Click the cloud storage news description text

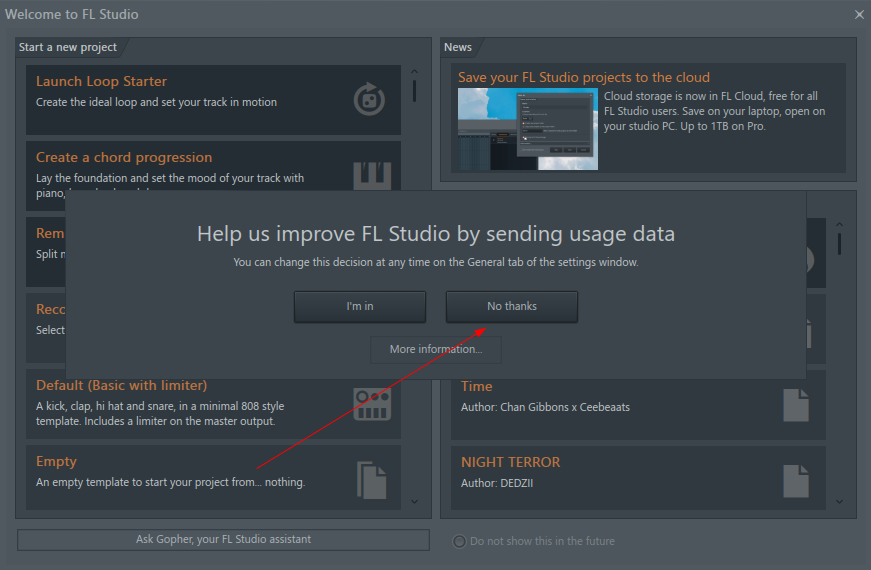714,111
